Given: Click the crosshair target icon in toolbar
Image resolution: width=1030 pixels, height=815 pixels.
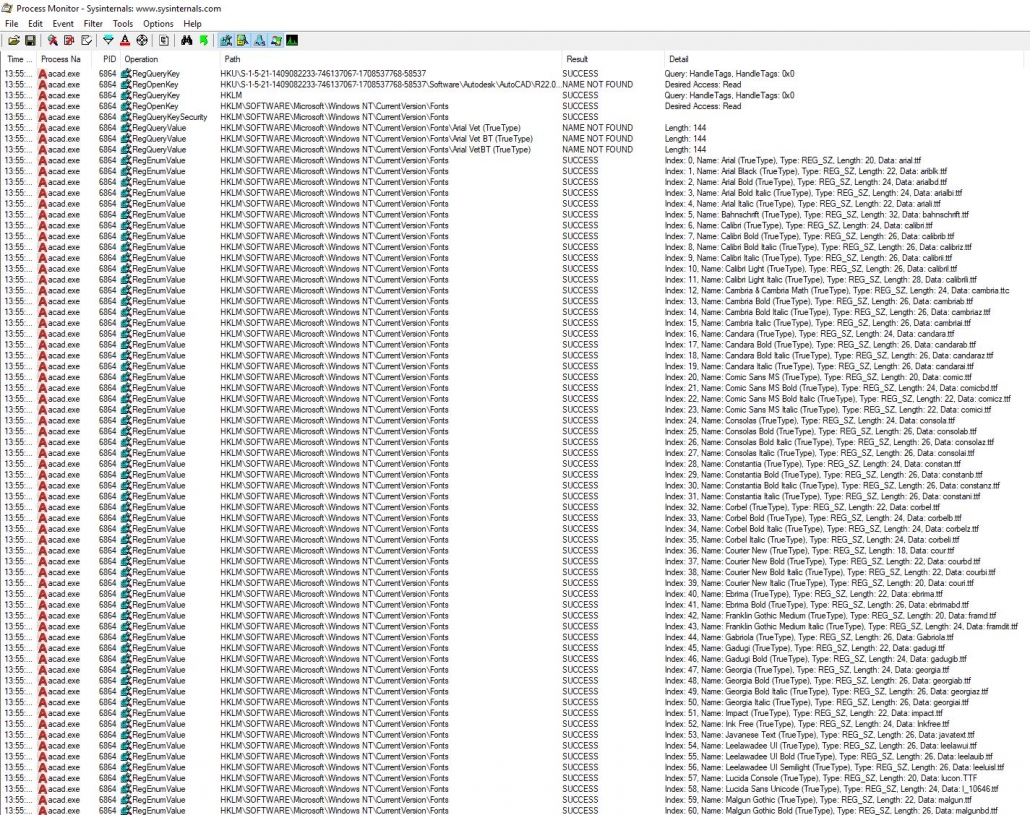Looking at the screenshot, I should [x=142, y=41].
